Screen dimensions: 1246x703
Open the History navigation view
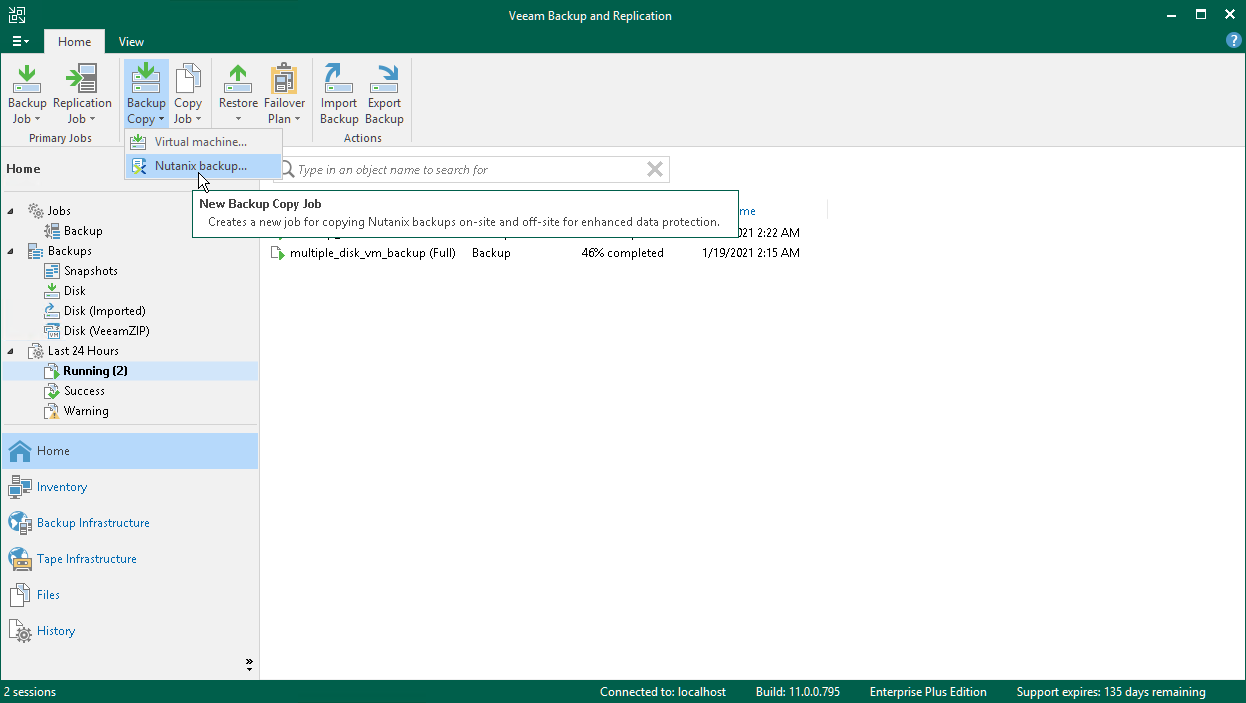coord(130,631)
